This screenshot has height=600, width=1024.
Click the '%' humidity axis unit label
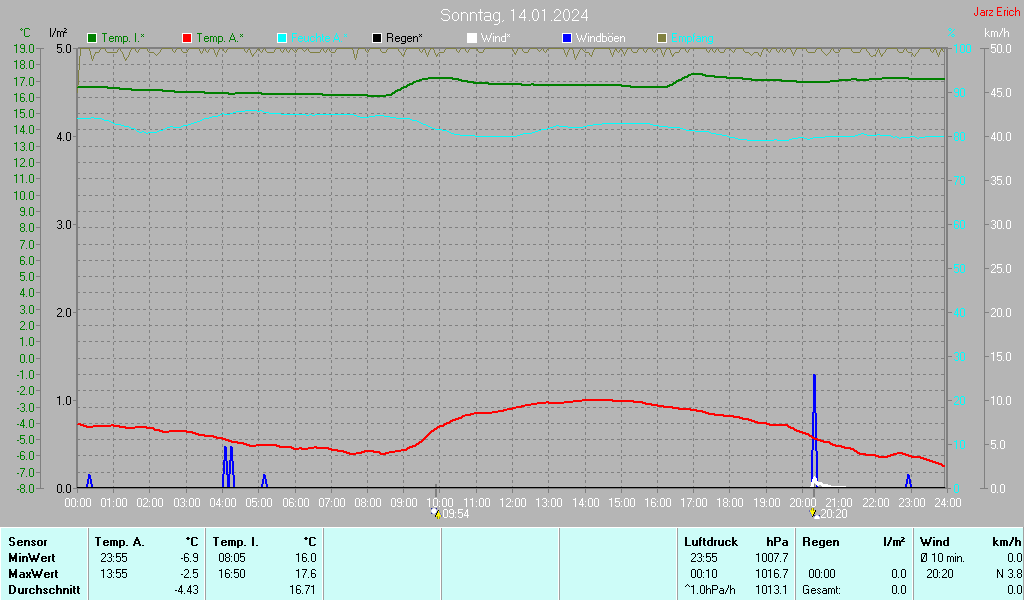coord(952,33)
